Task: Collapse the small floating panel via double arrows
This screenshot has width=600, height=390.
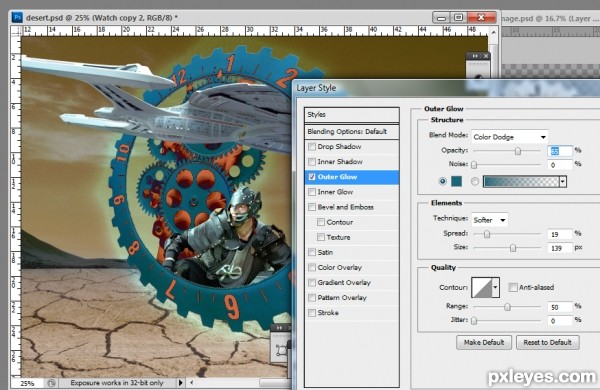Action: click(475, 56)
